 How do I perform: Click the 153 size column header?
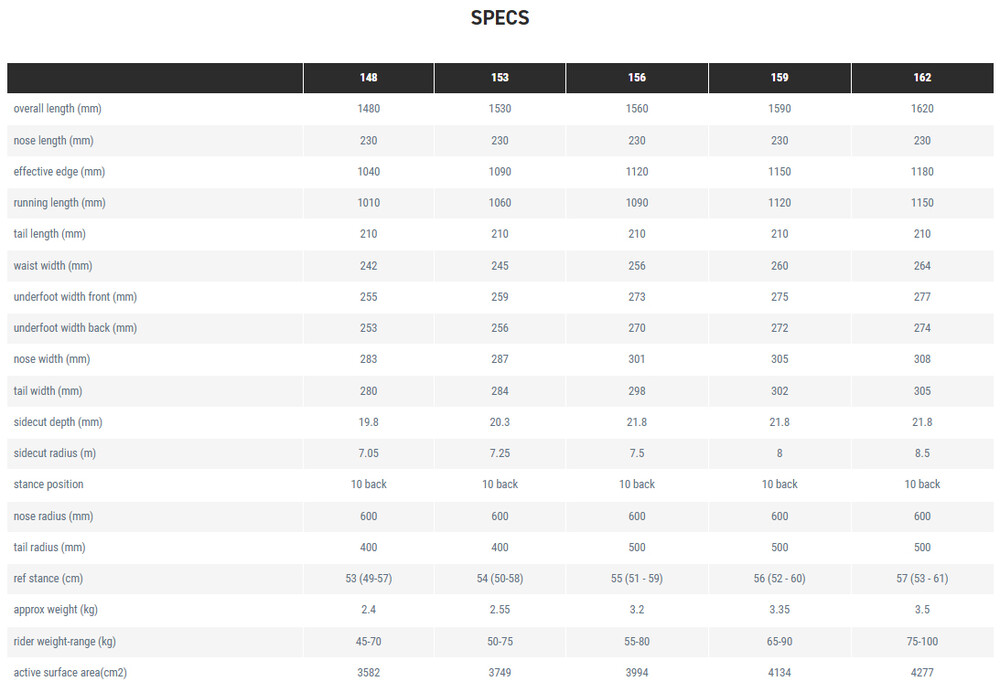pyautogui.click(x=500, y=78)
